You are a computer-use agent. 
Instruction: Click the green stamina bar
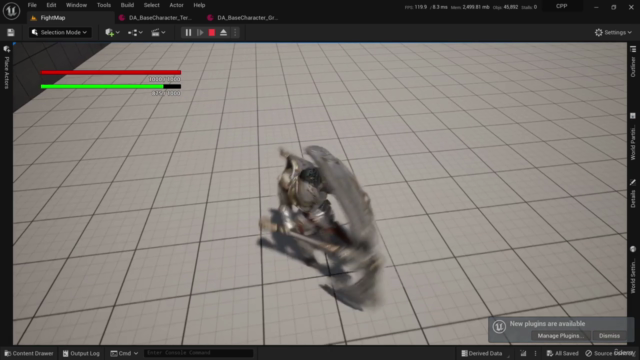click(x=111, y=86)
